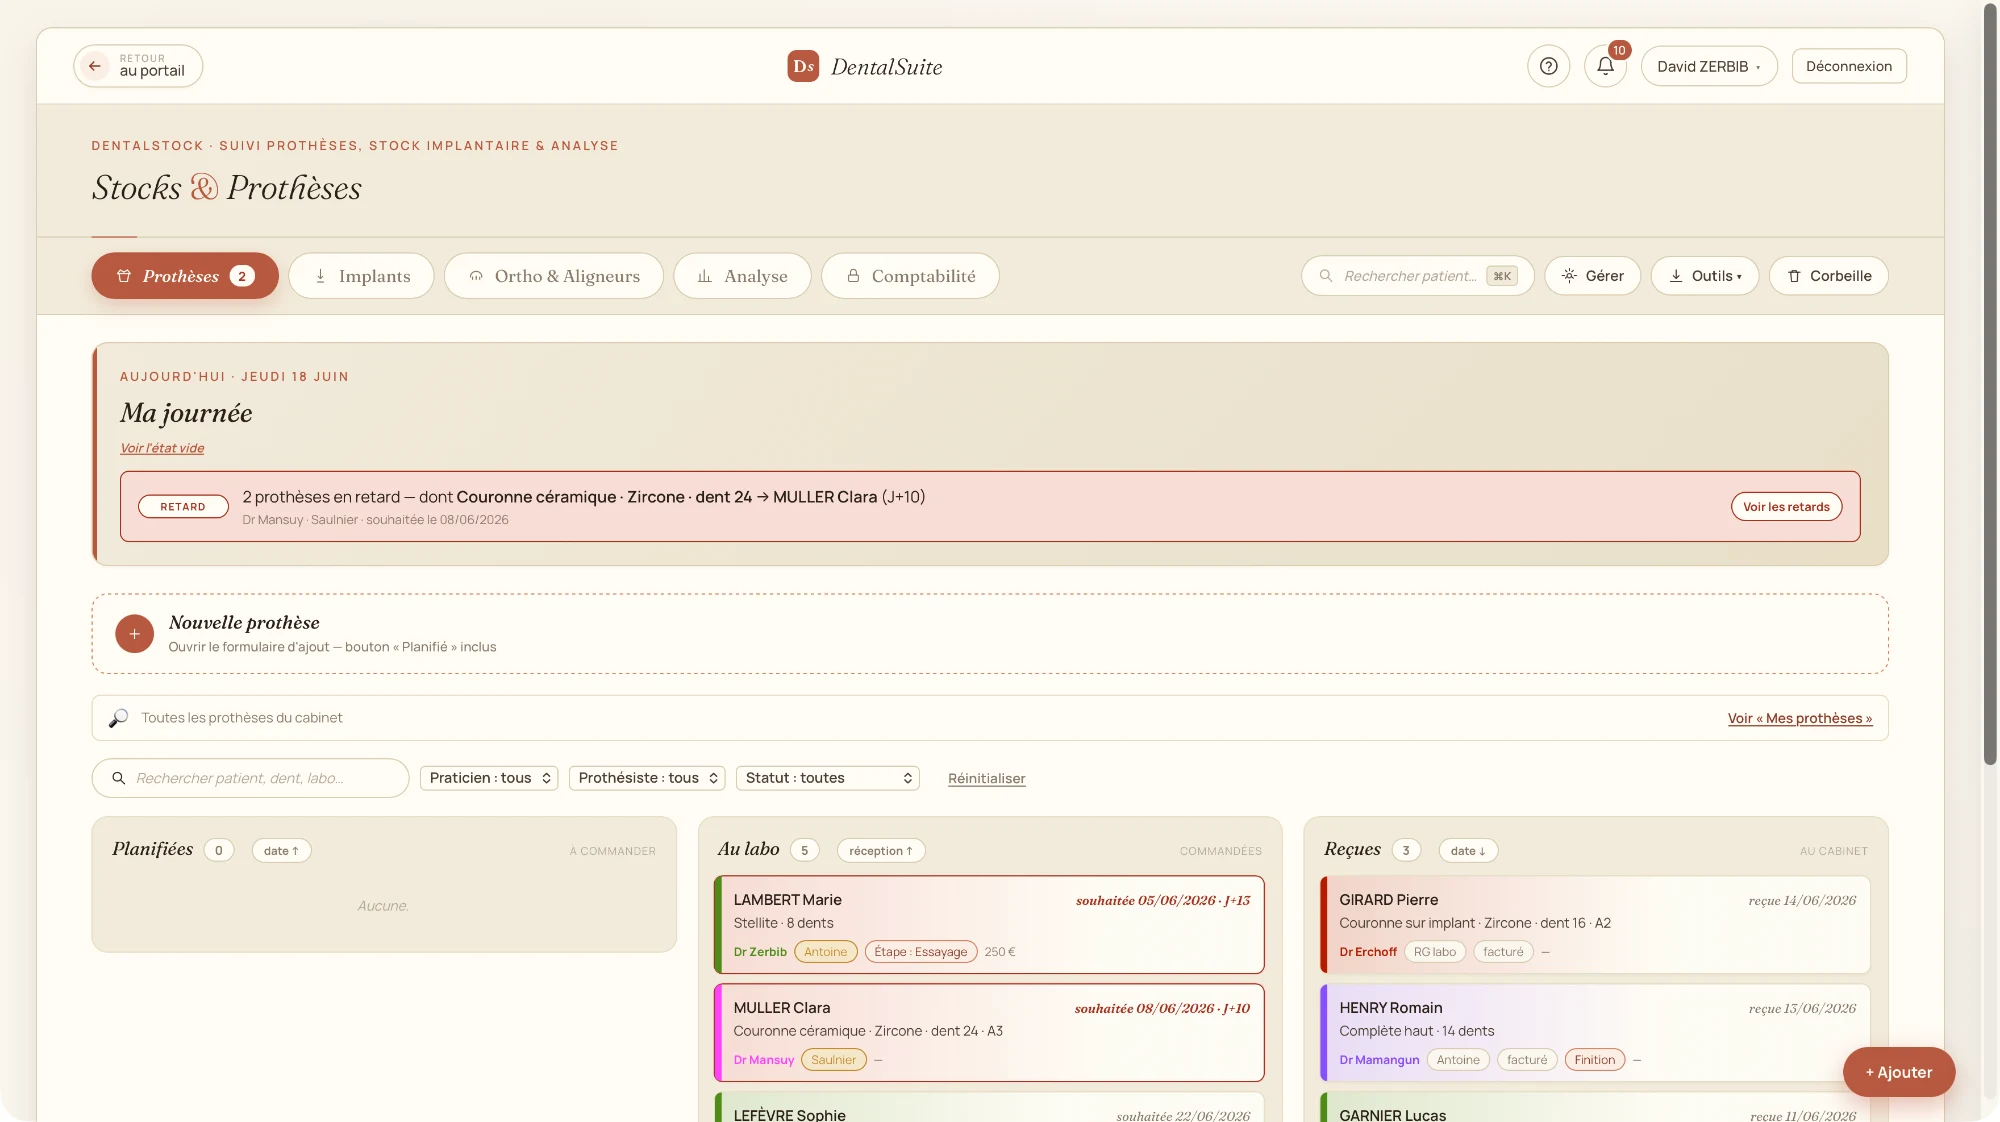
Task: Open the HENRY Romain received card
Action: (x=1595, y=1033)
